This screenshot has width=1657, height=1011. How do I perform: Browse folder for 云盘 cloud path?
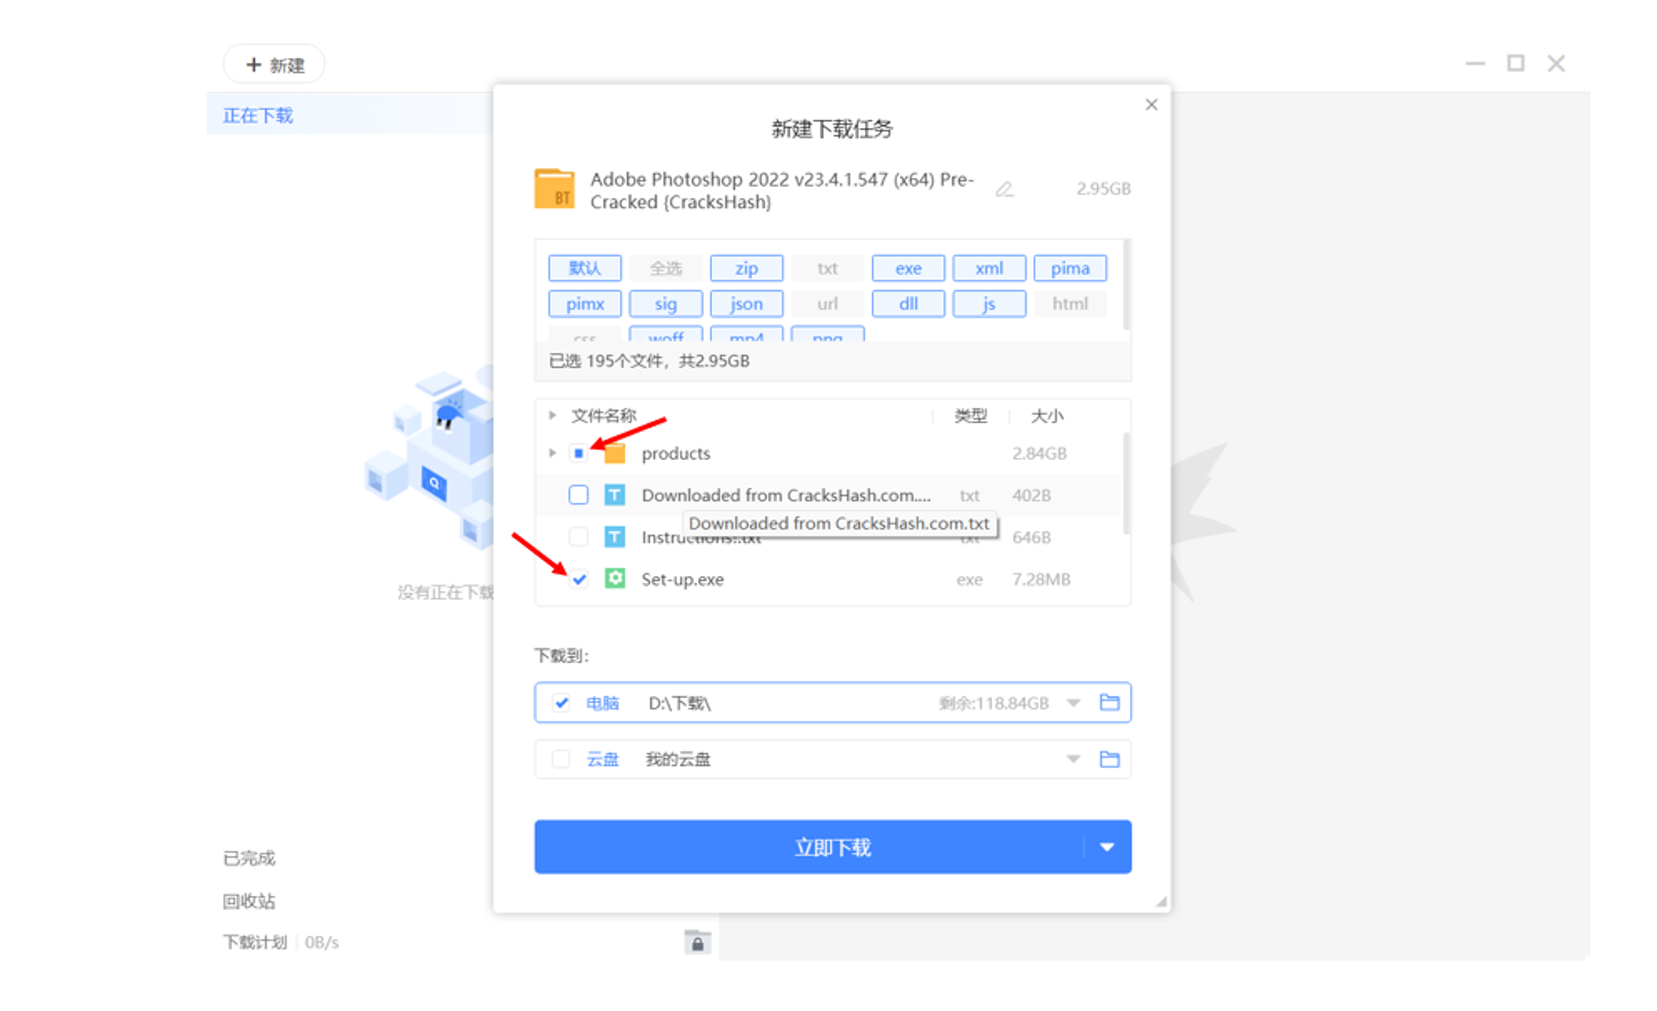click(x=1109, y=759)
